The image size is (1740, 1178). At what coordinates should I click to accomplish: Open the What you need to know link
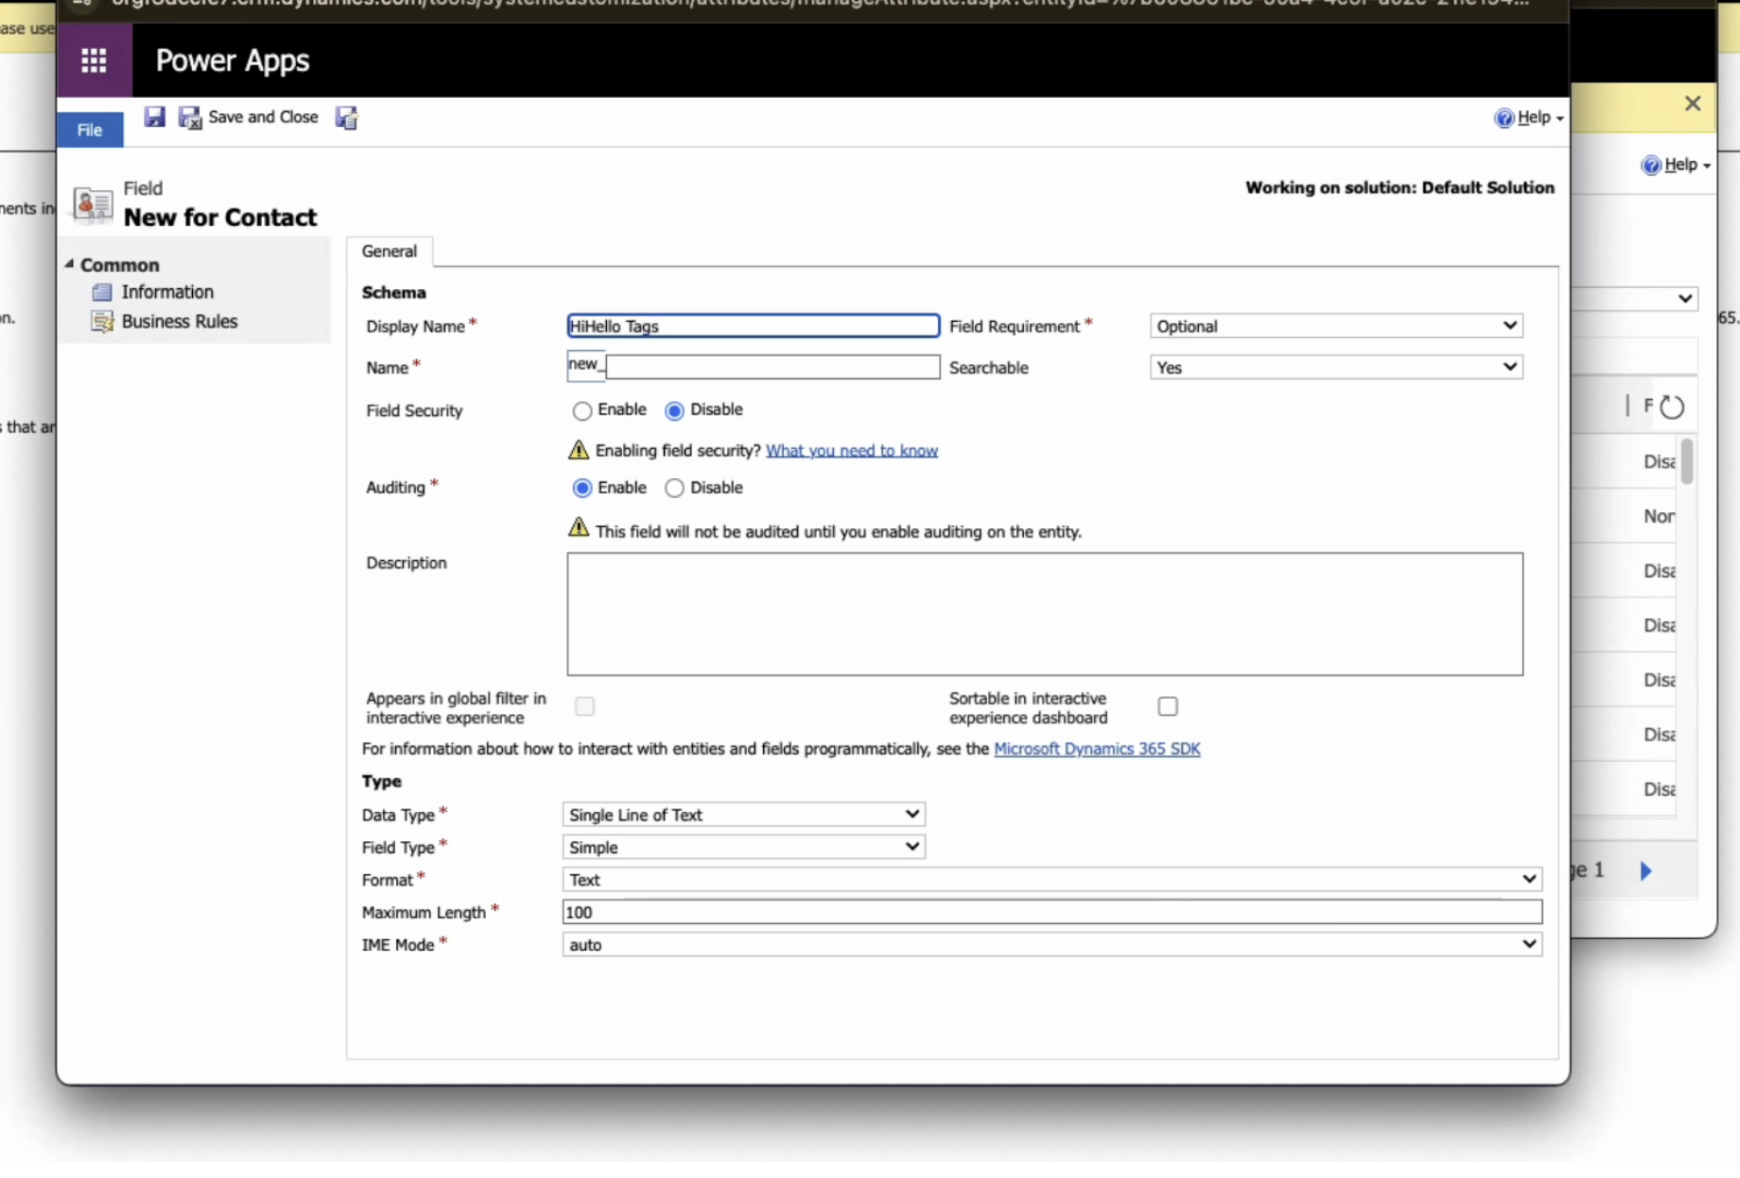pyautogui.click(x=852, y=451)
